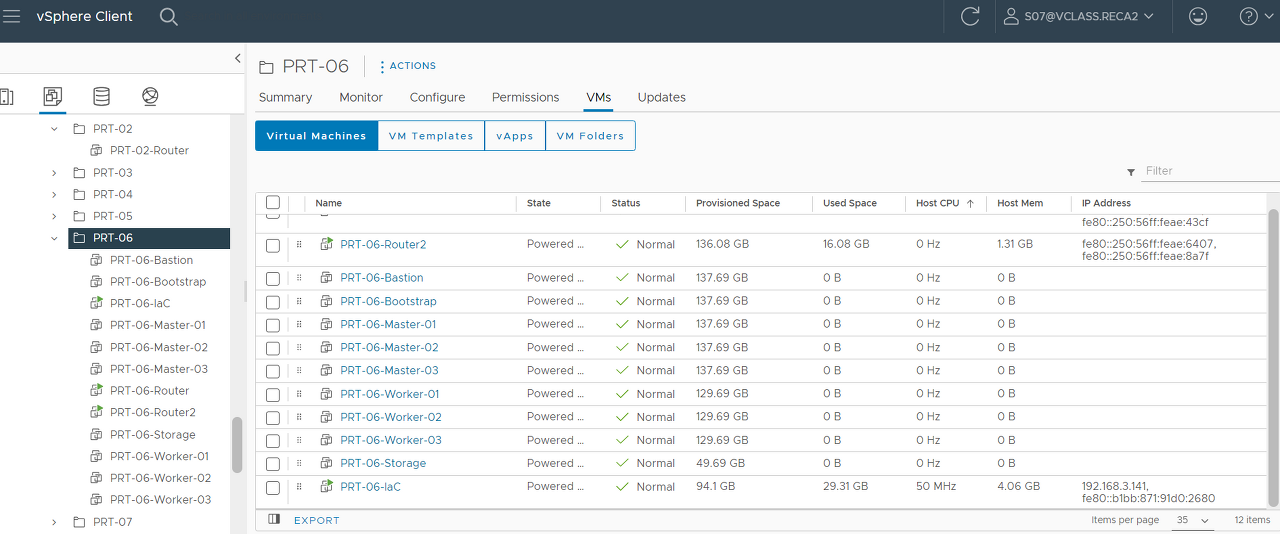The width and height of the screenshot is (1280, 534).
Task: Open the hamburger main menu
Action: [12, 16]
